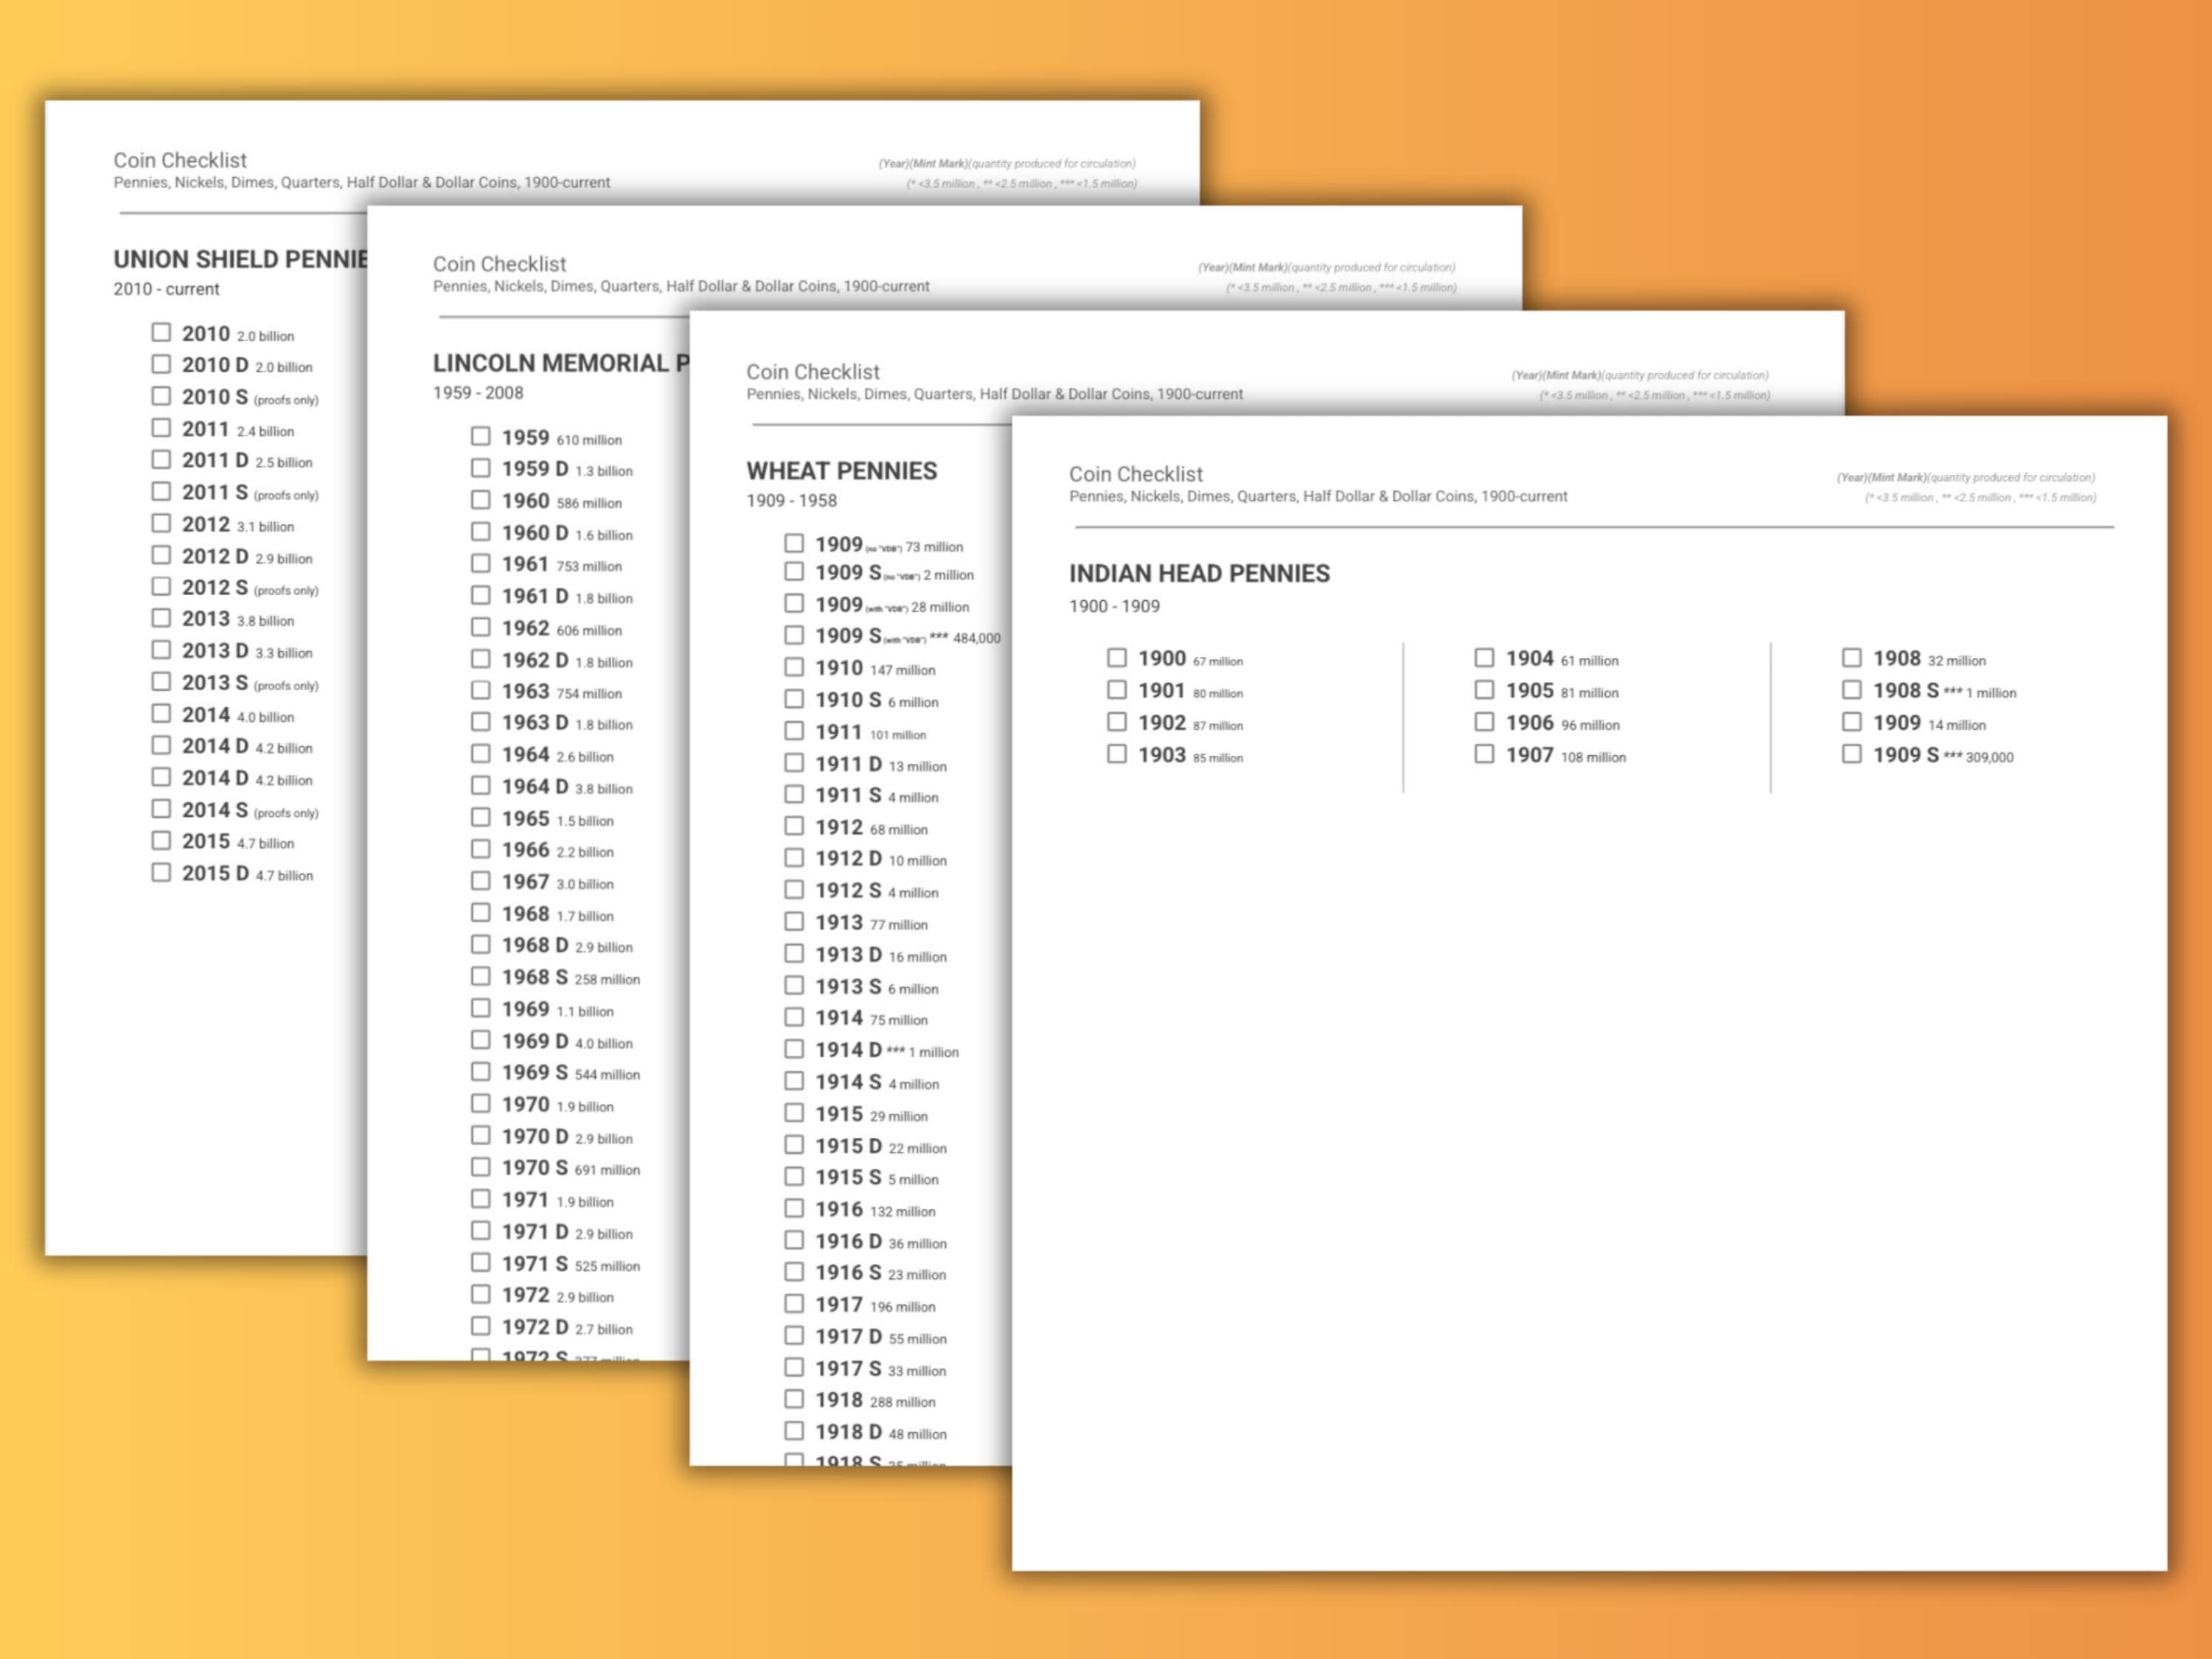Click the 1909 - 1958 date range text
This screenshot has width=2212, height=1659.
point(791,501)
